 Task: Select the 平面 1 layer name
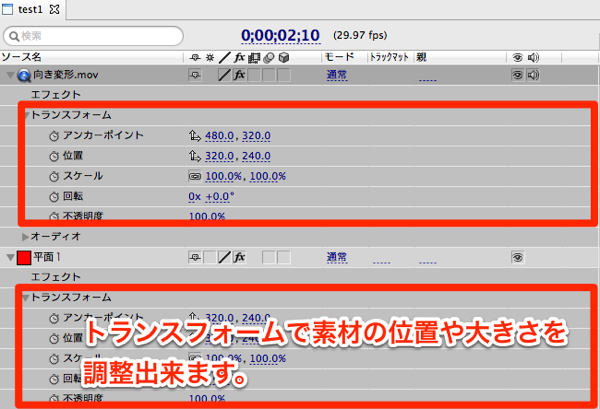pos(47,257)
